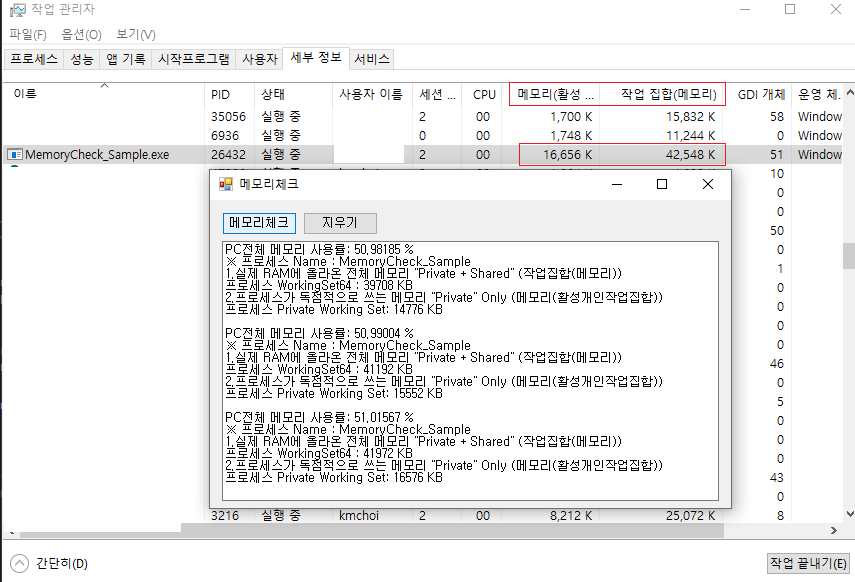
Task: Switch to the 서비스 tab
Action: click(371, 59)
